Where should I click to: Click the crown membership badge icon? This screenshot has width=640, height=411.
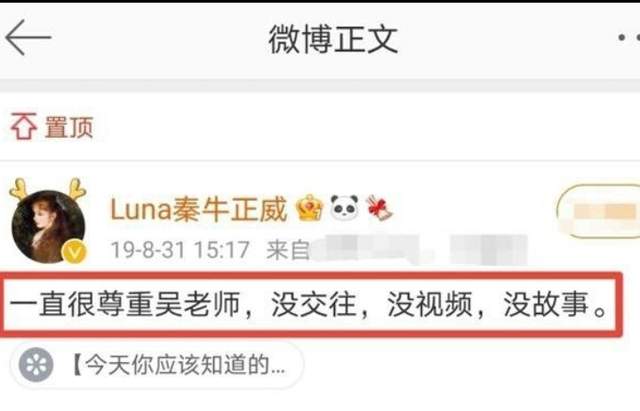pyautogui.click(x=309, y=208)
